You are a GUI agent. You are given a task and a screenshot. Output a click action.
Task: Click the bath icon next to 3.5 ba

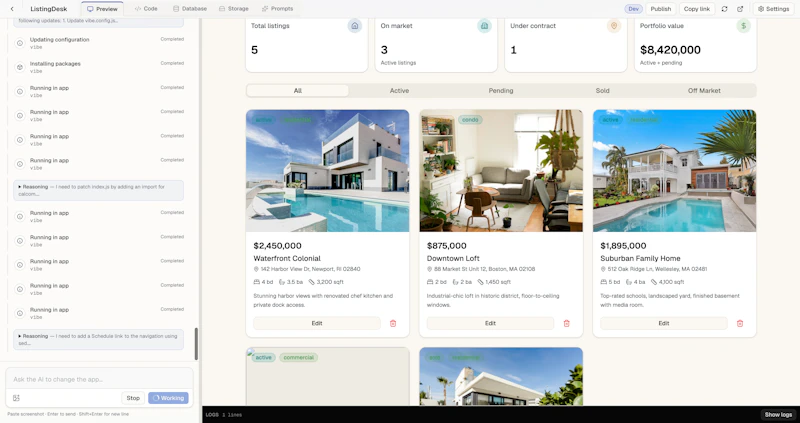(282, 282)
